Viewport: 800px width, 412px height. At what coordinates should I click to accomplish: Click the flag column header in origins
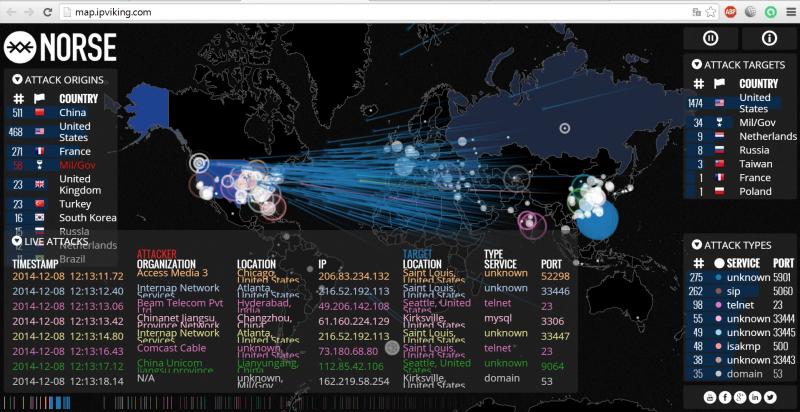(39, 98)
